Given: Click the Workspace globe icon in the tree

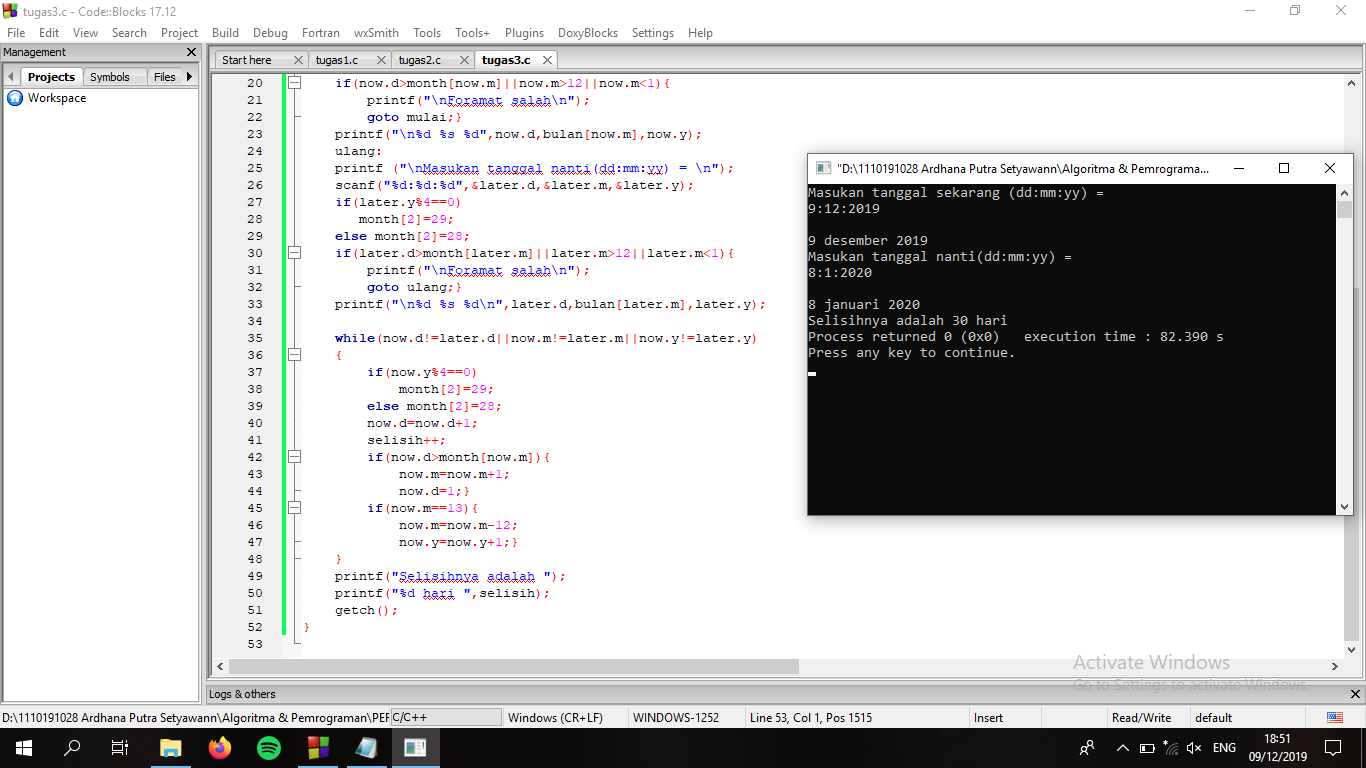Looking at the screenshot, I should click(x=15, y=98).
